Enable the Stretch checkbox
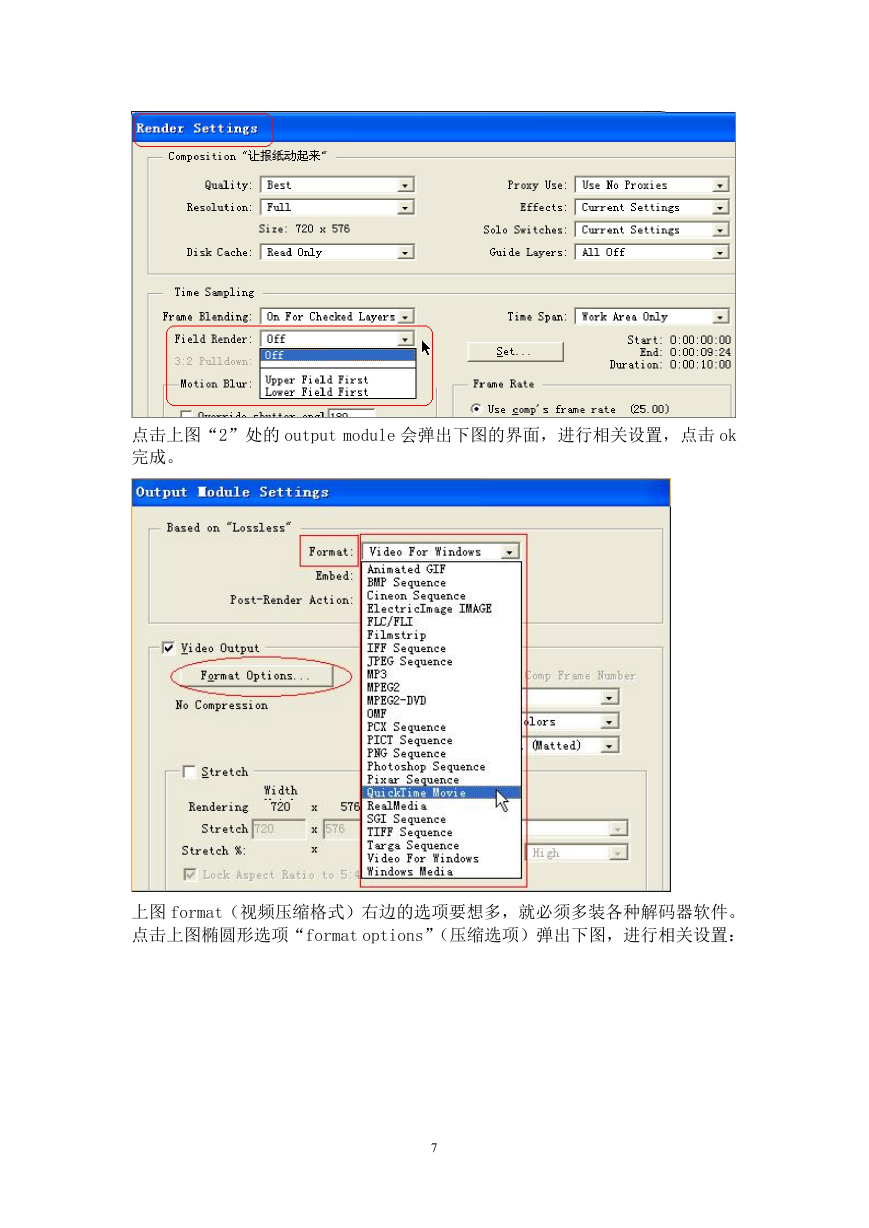This screenshot has height=1228, width=869. (189, 772)
